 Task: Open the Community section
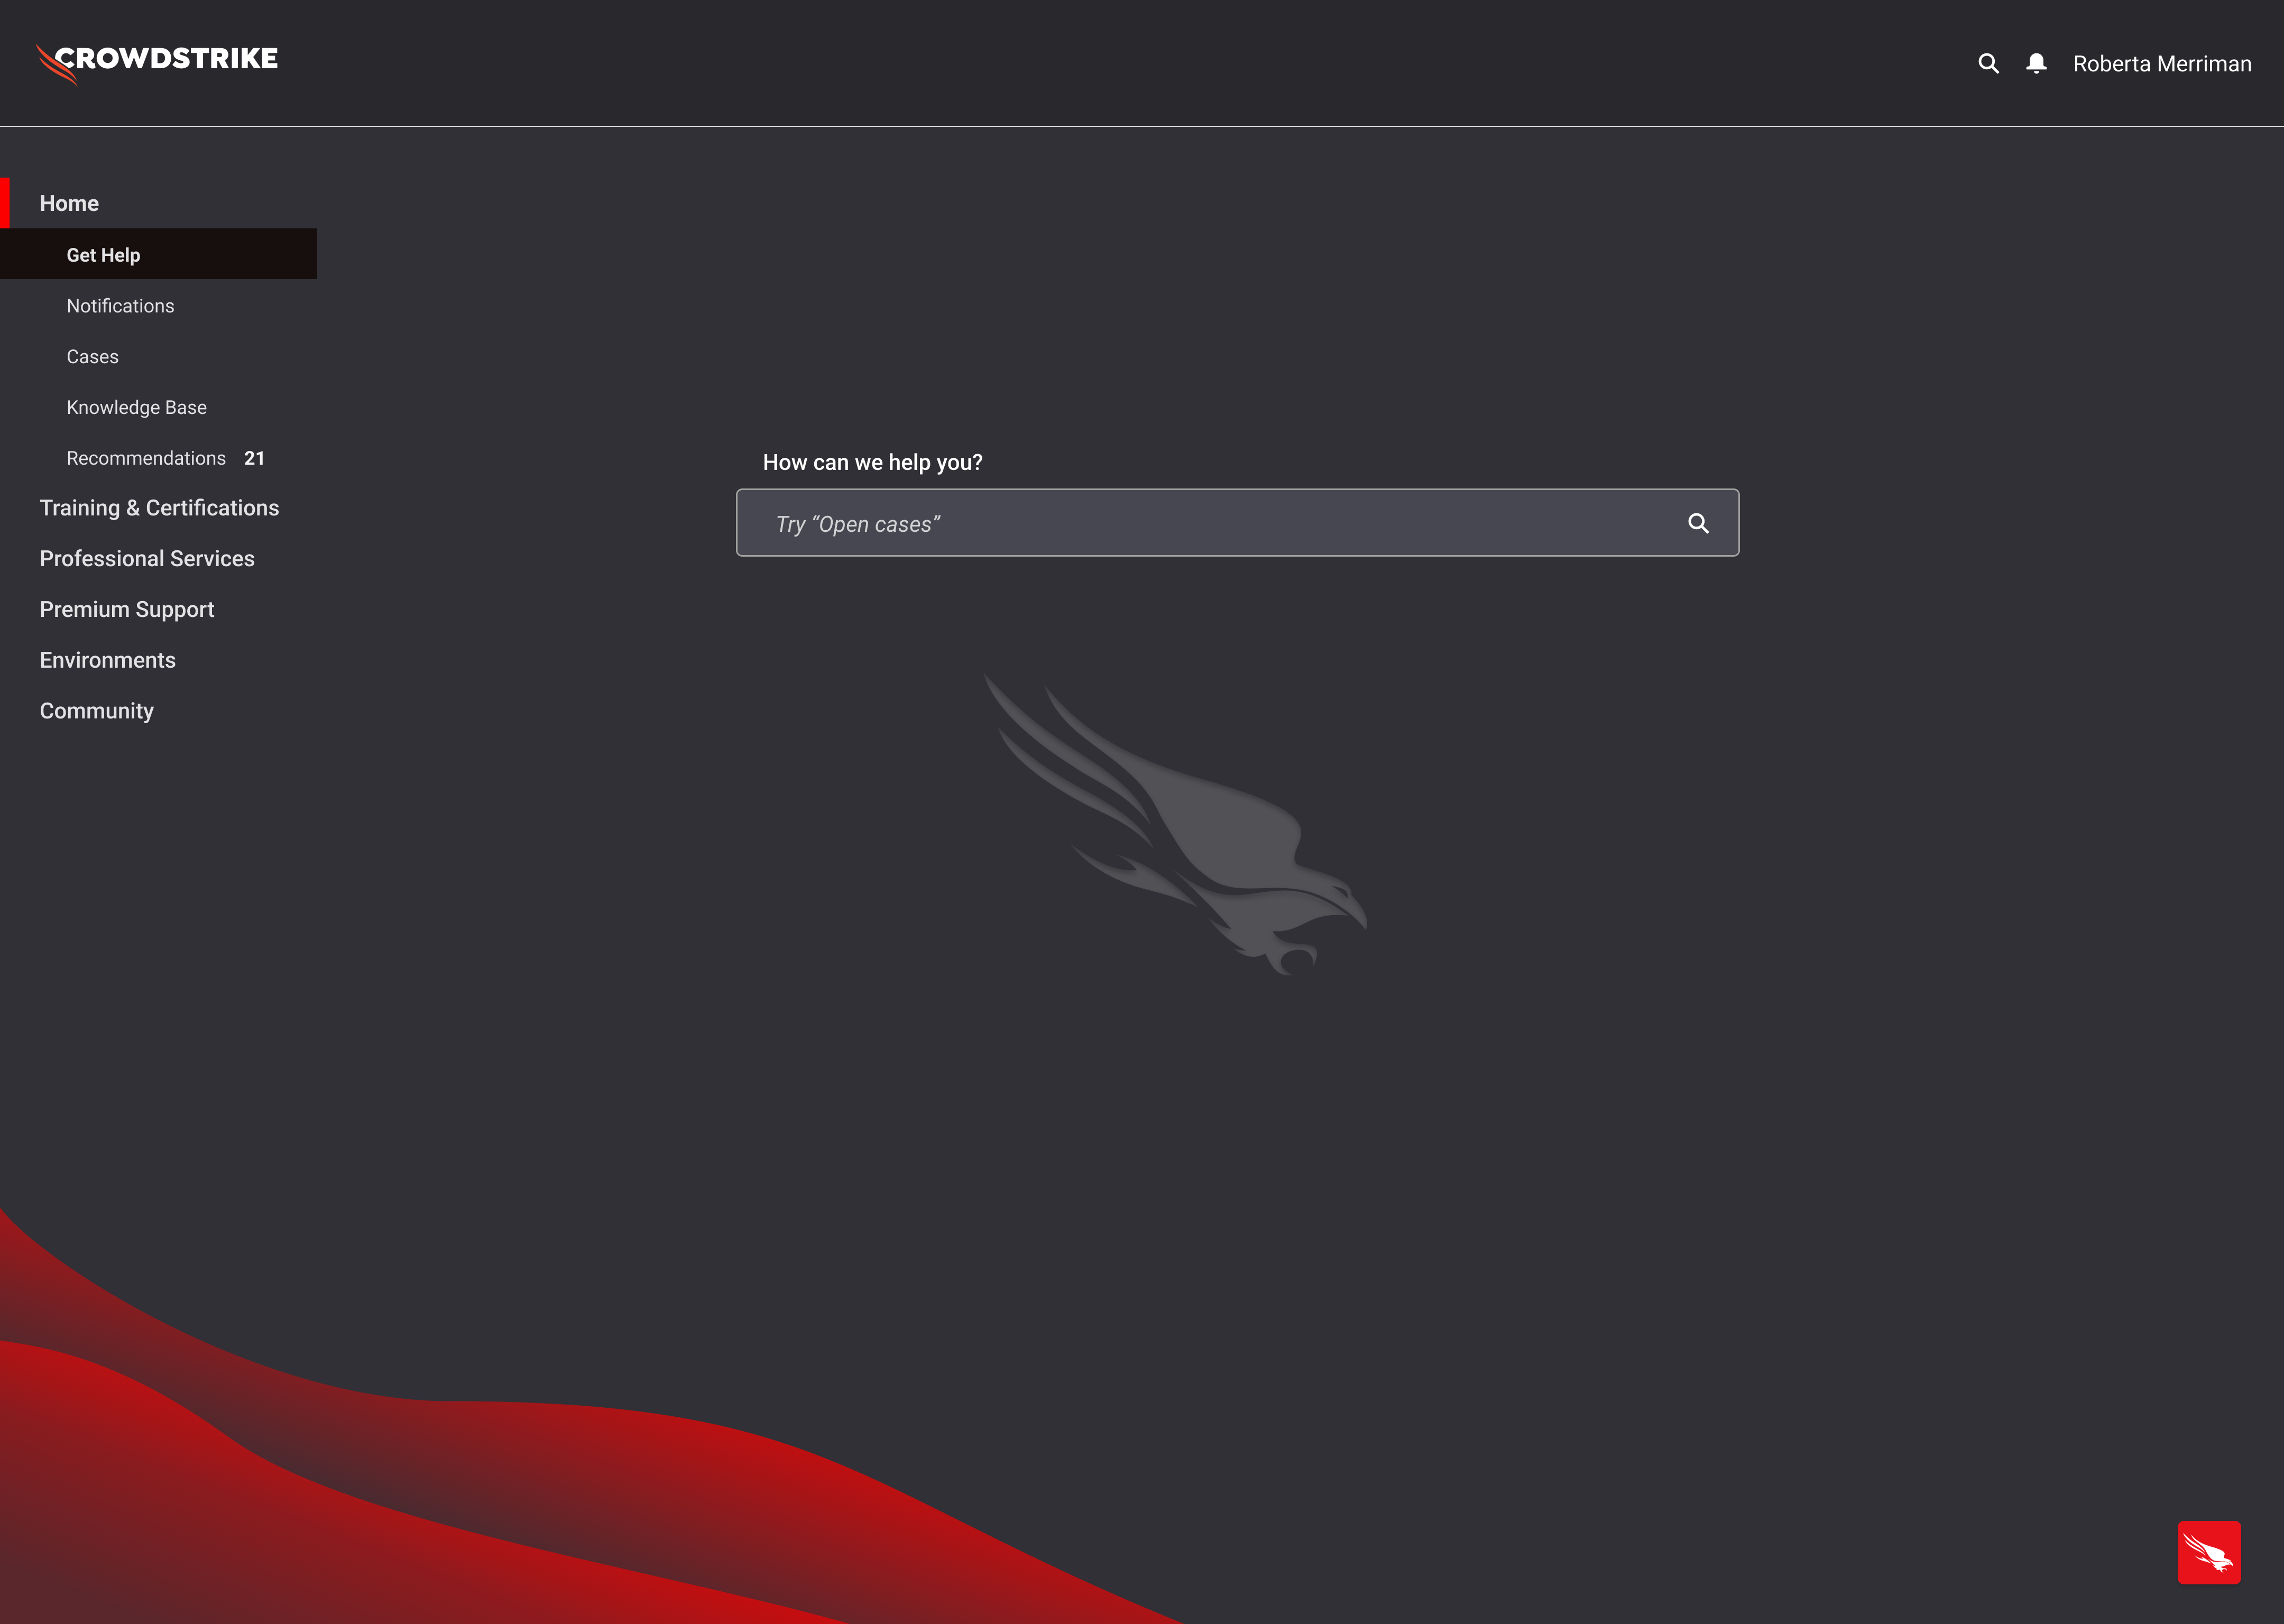point(96,711)
